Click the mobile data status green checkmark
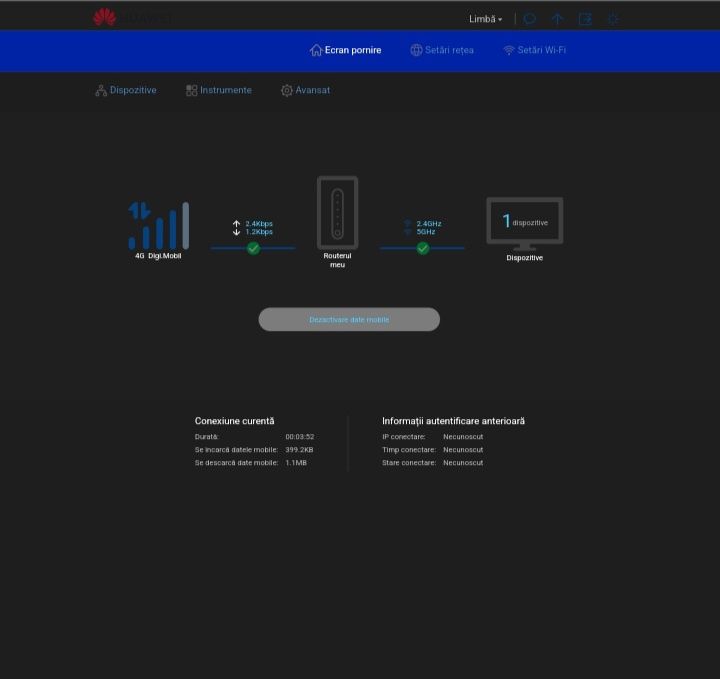 coord(253,248)
